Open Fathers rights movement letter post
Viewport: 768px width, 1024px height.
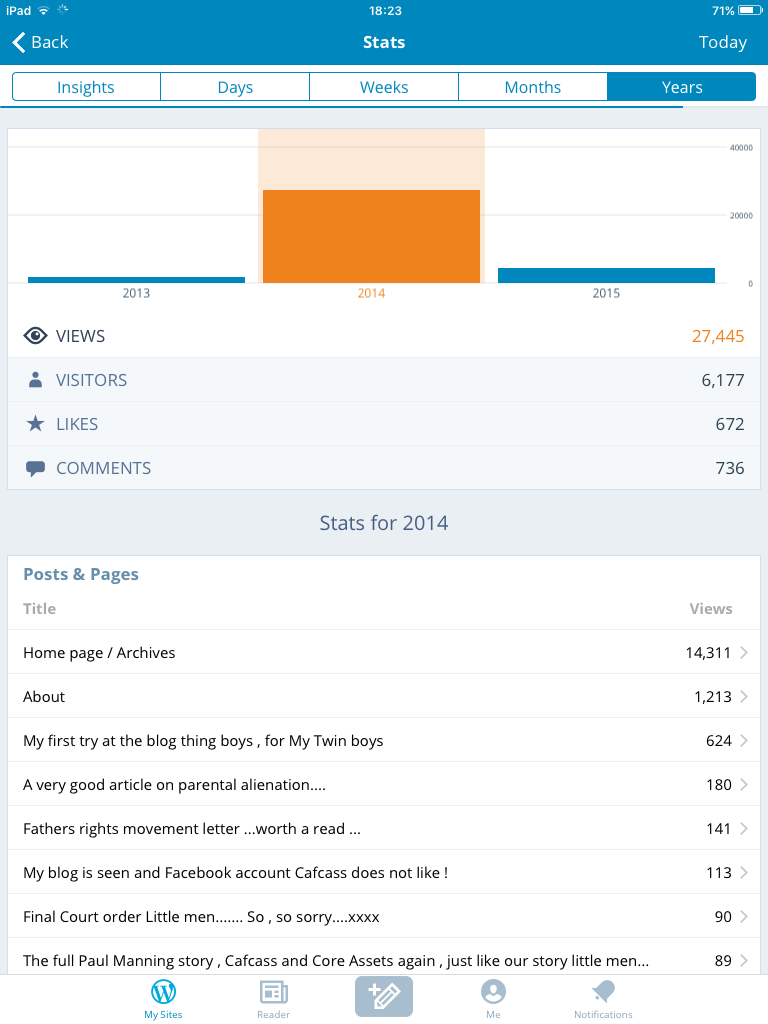coord(192,829)
